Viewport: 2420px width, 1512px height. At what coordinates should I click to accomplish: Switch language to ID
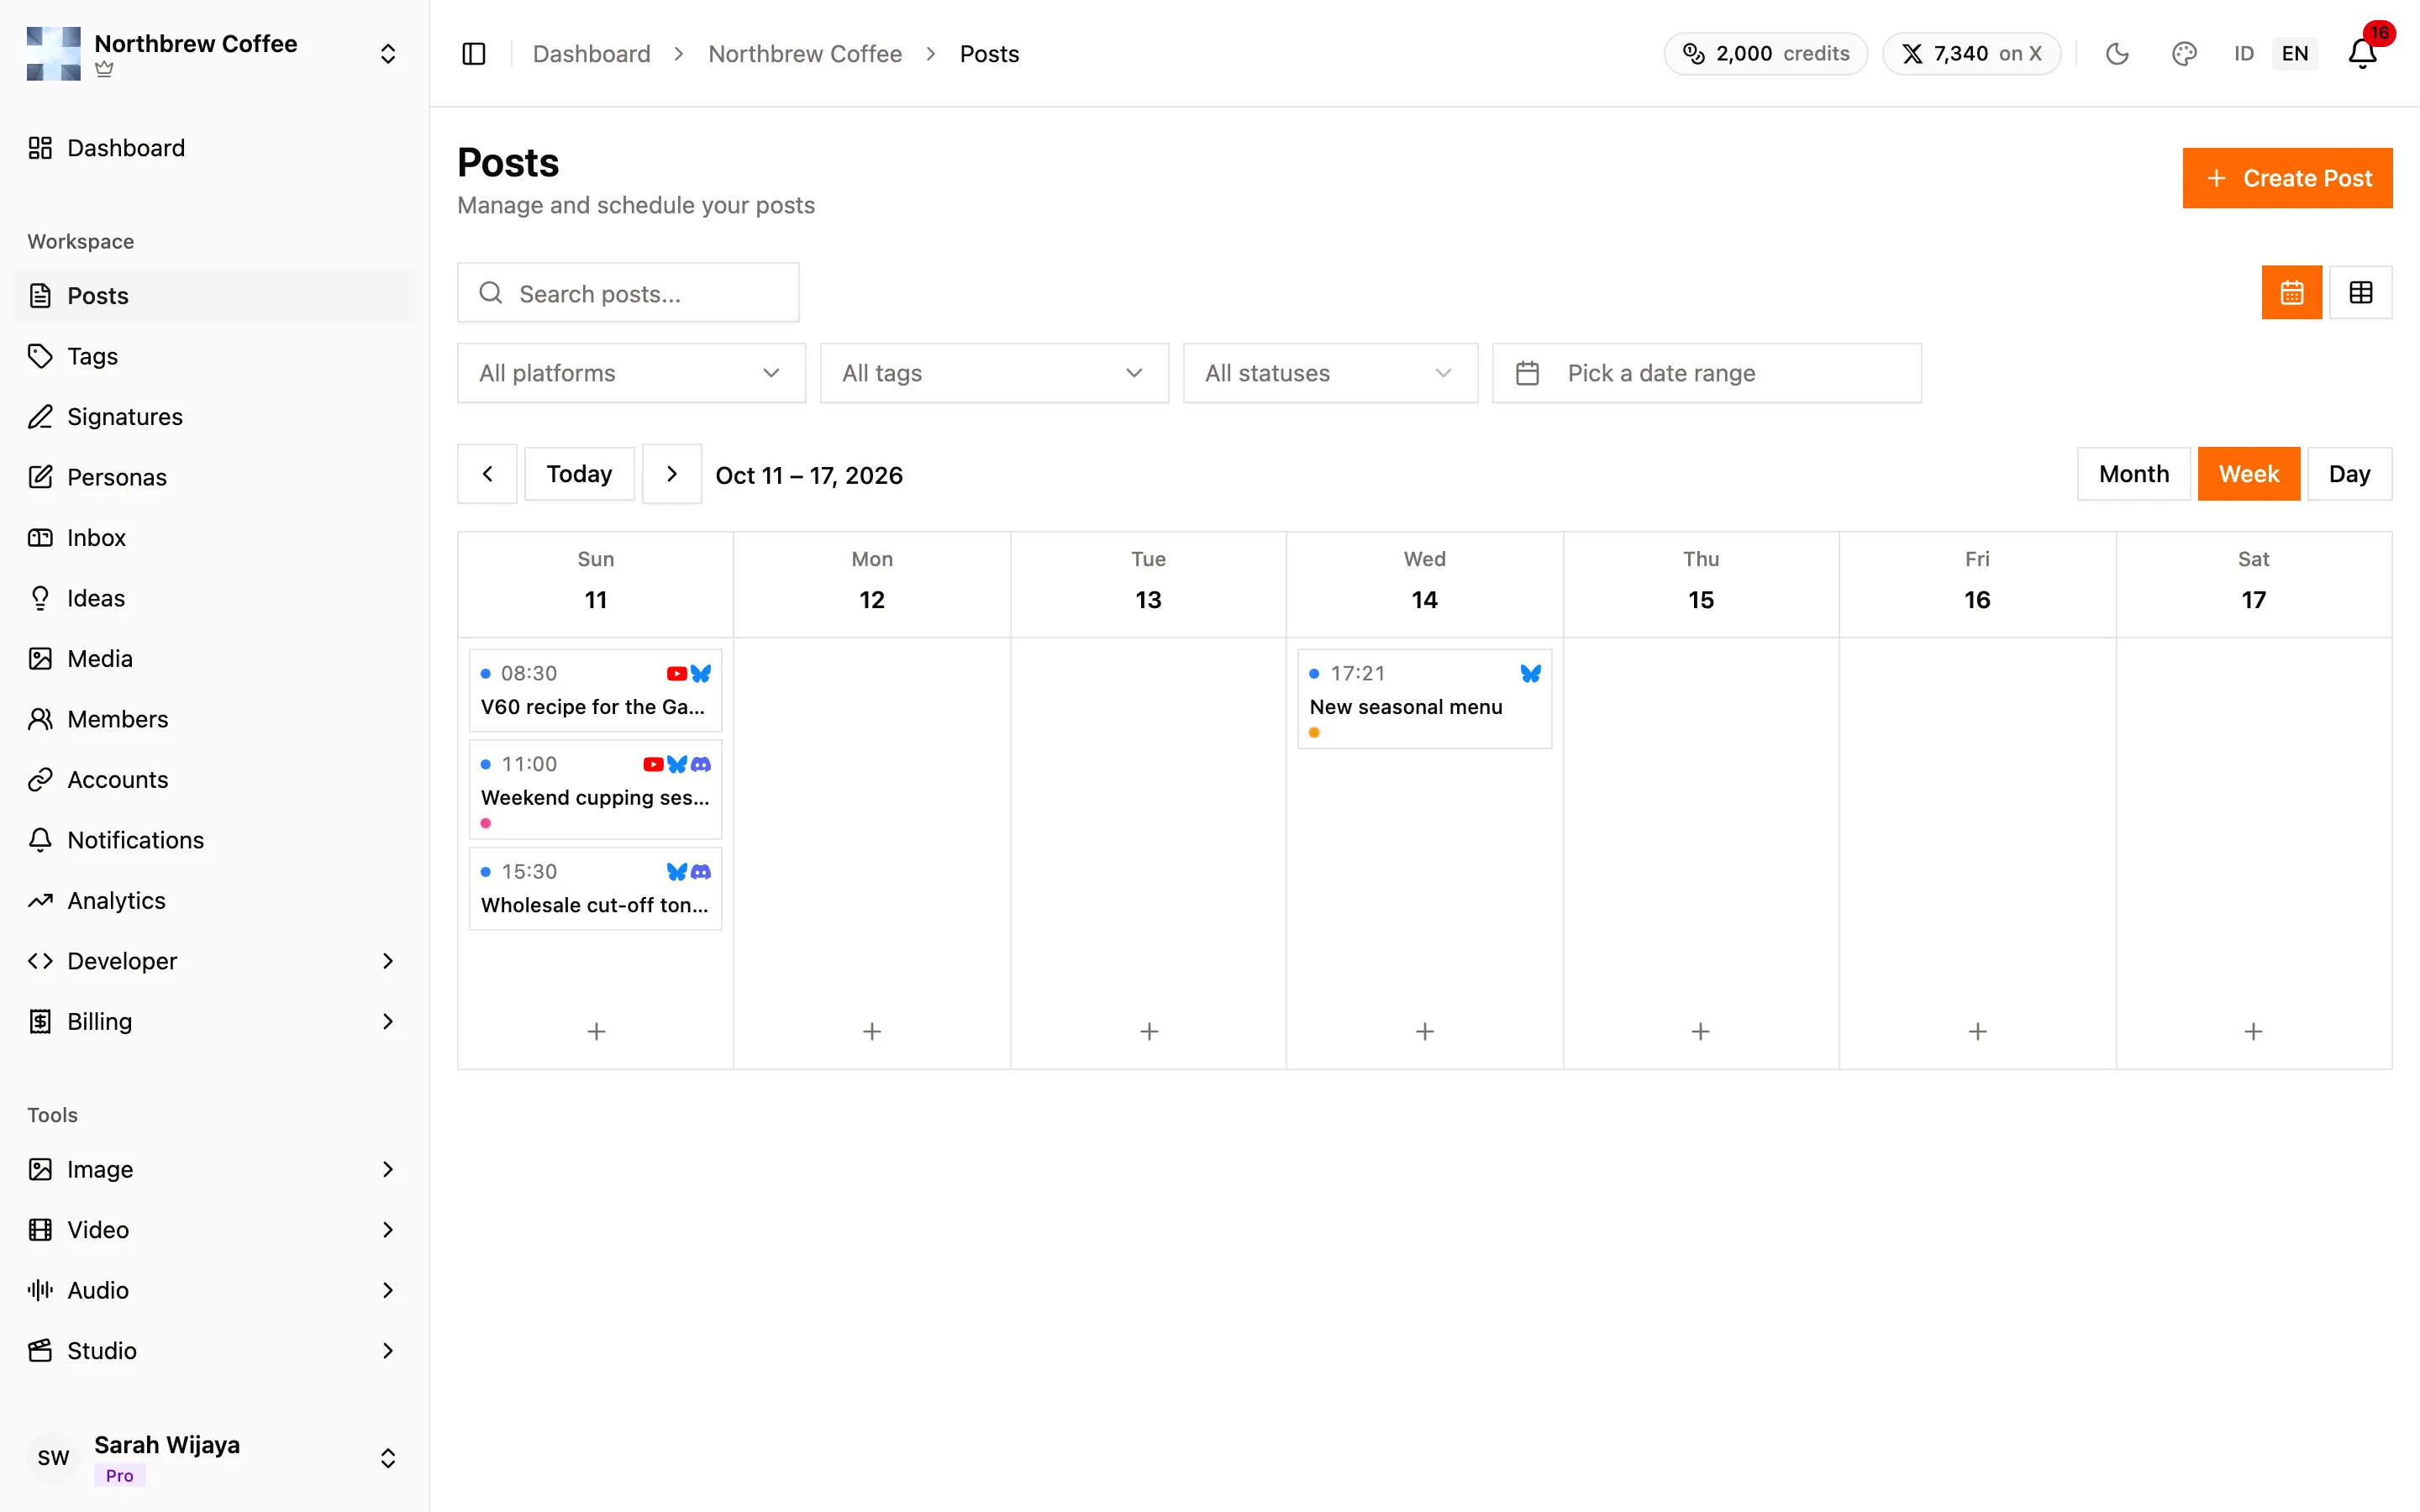pyautogui.click(x=2244, y=54)
